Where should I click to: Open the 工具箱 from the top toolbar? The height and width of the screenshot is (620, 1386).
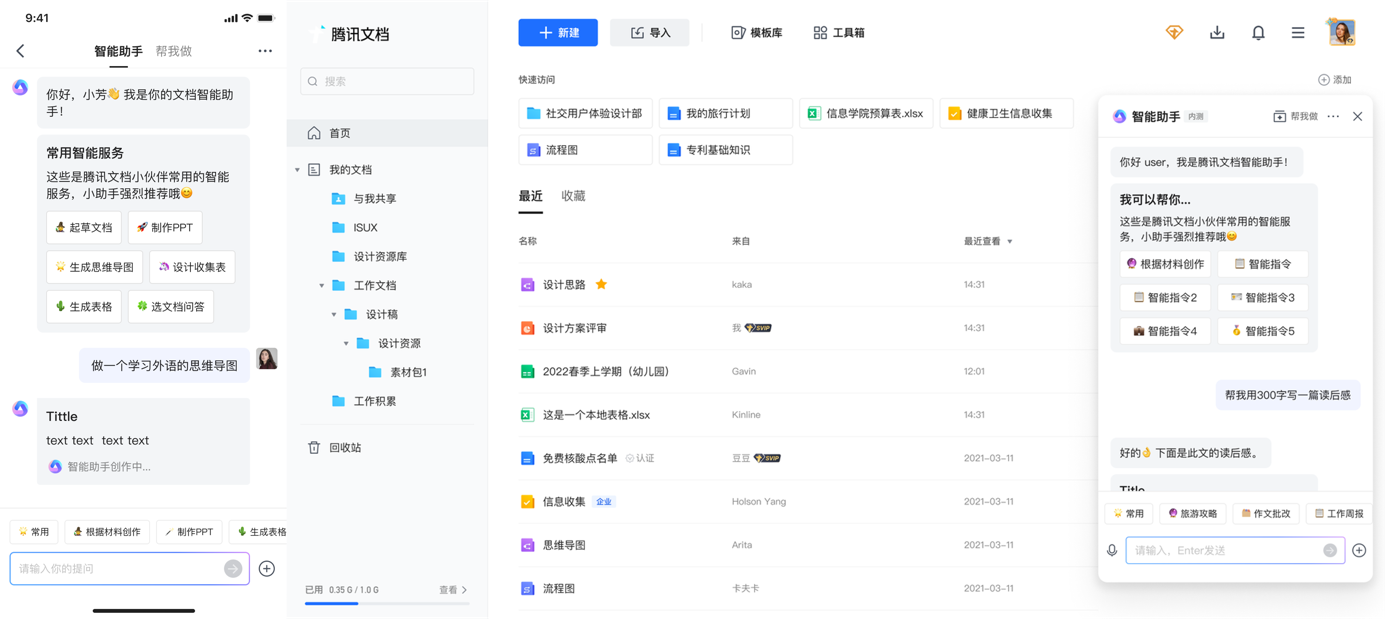(x=838, y=32)
